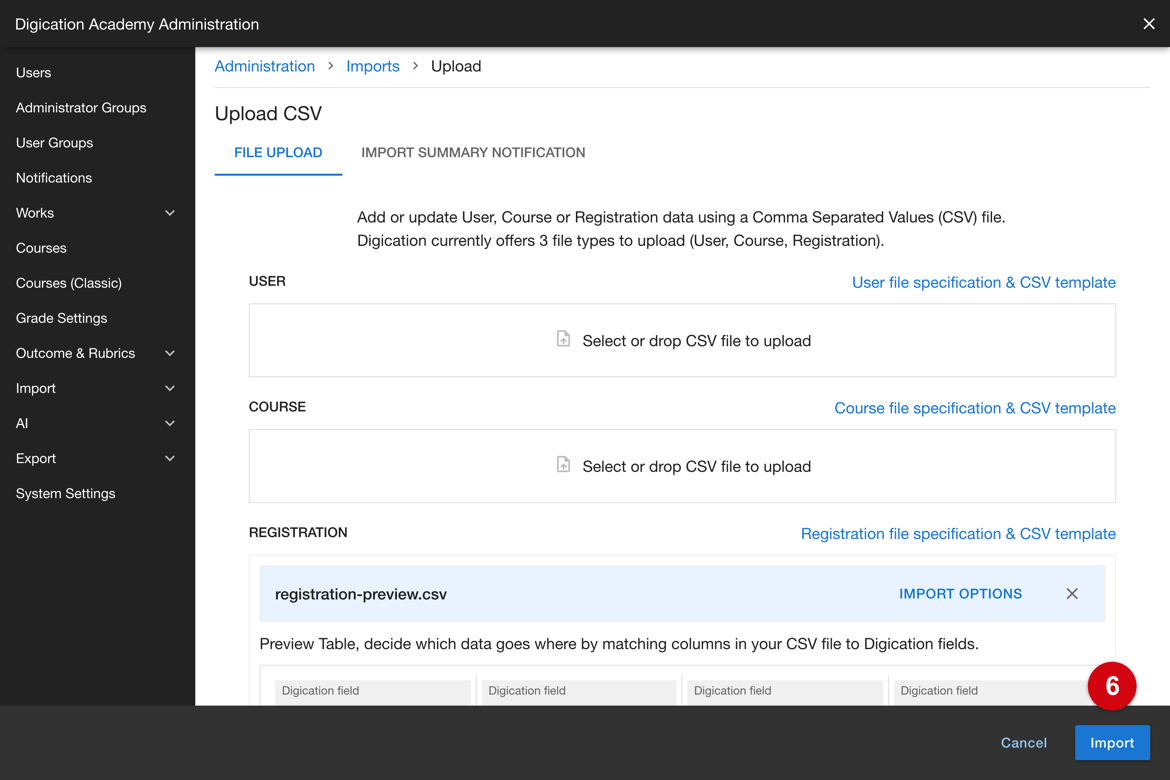Open User file specification & CSV template

coord(983,282)
